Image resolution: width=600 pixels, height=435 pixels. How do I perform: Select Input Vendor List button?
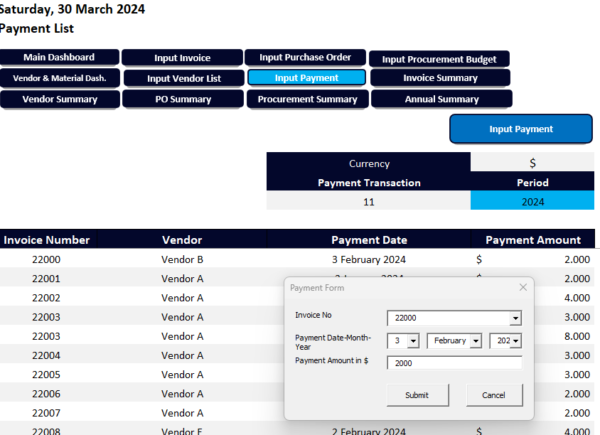(182, 78)
